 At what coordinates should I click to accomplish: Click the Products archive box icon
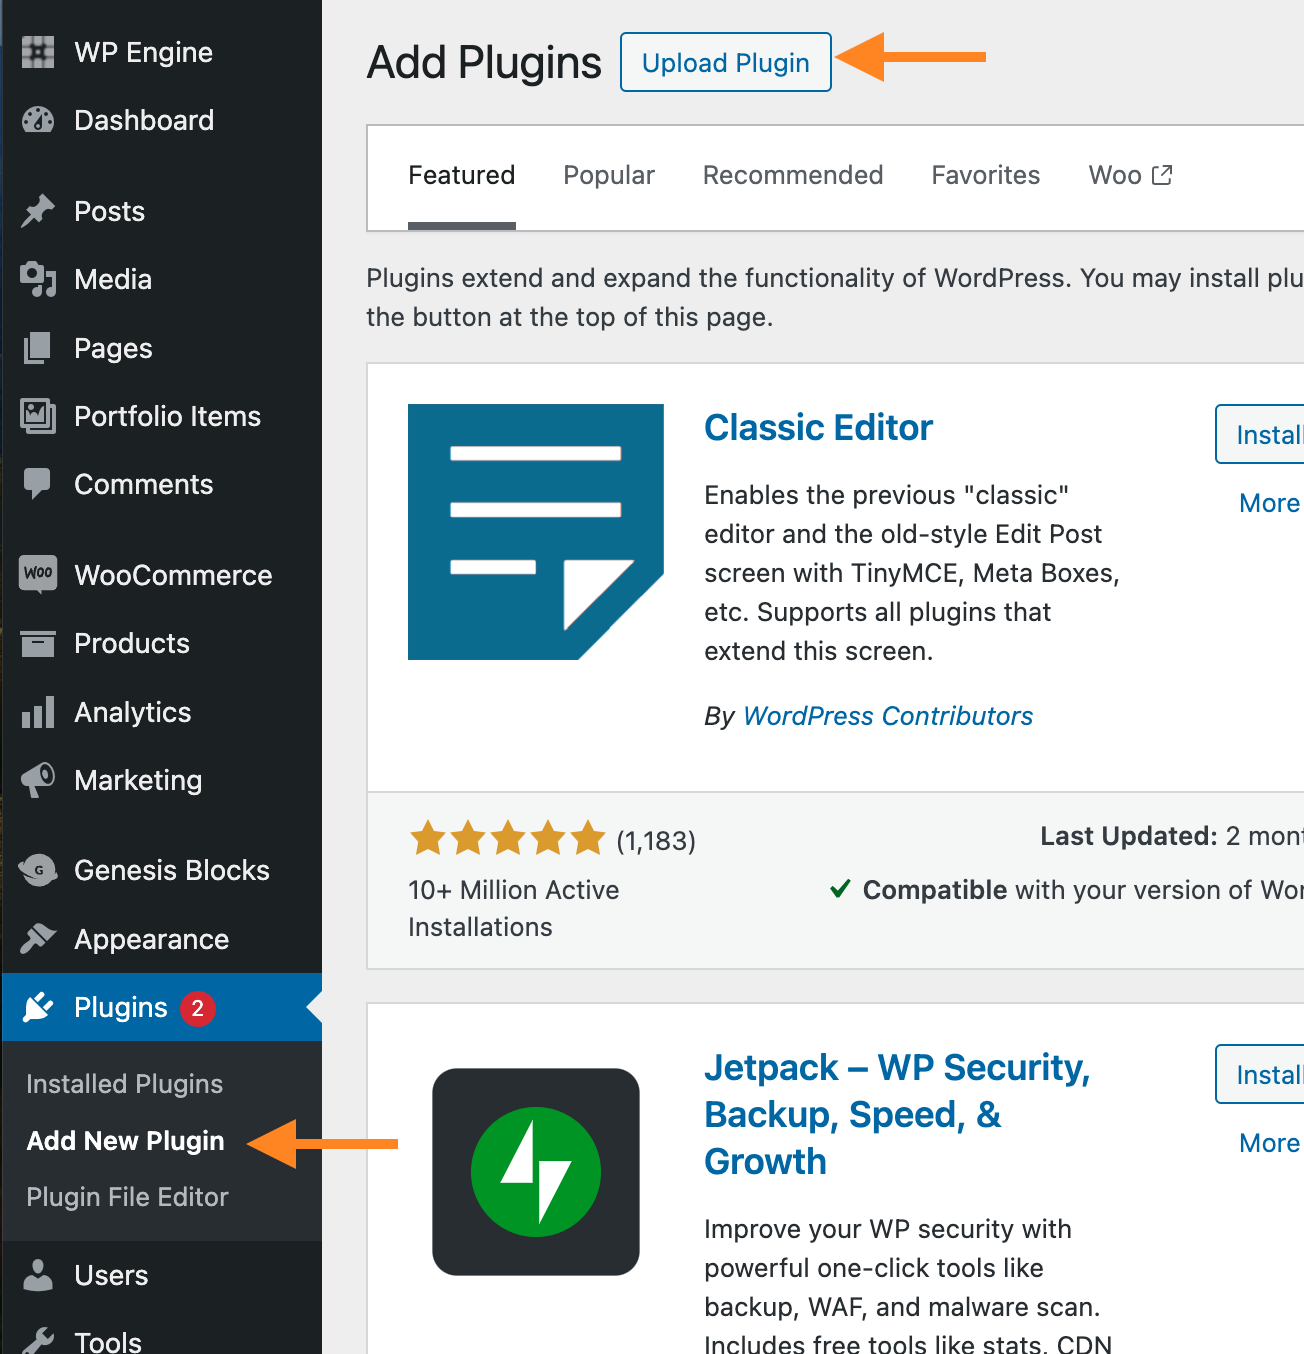(x=38, y=643)
